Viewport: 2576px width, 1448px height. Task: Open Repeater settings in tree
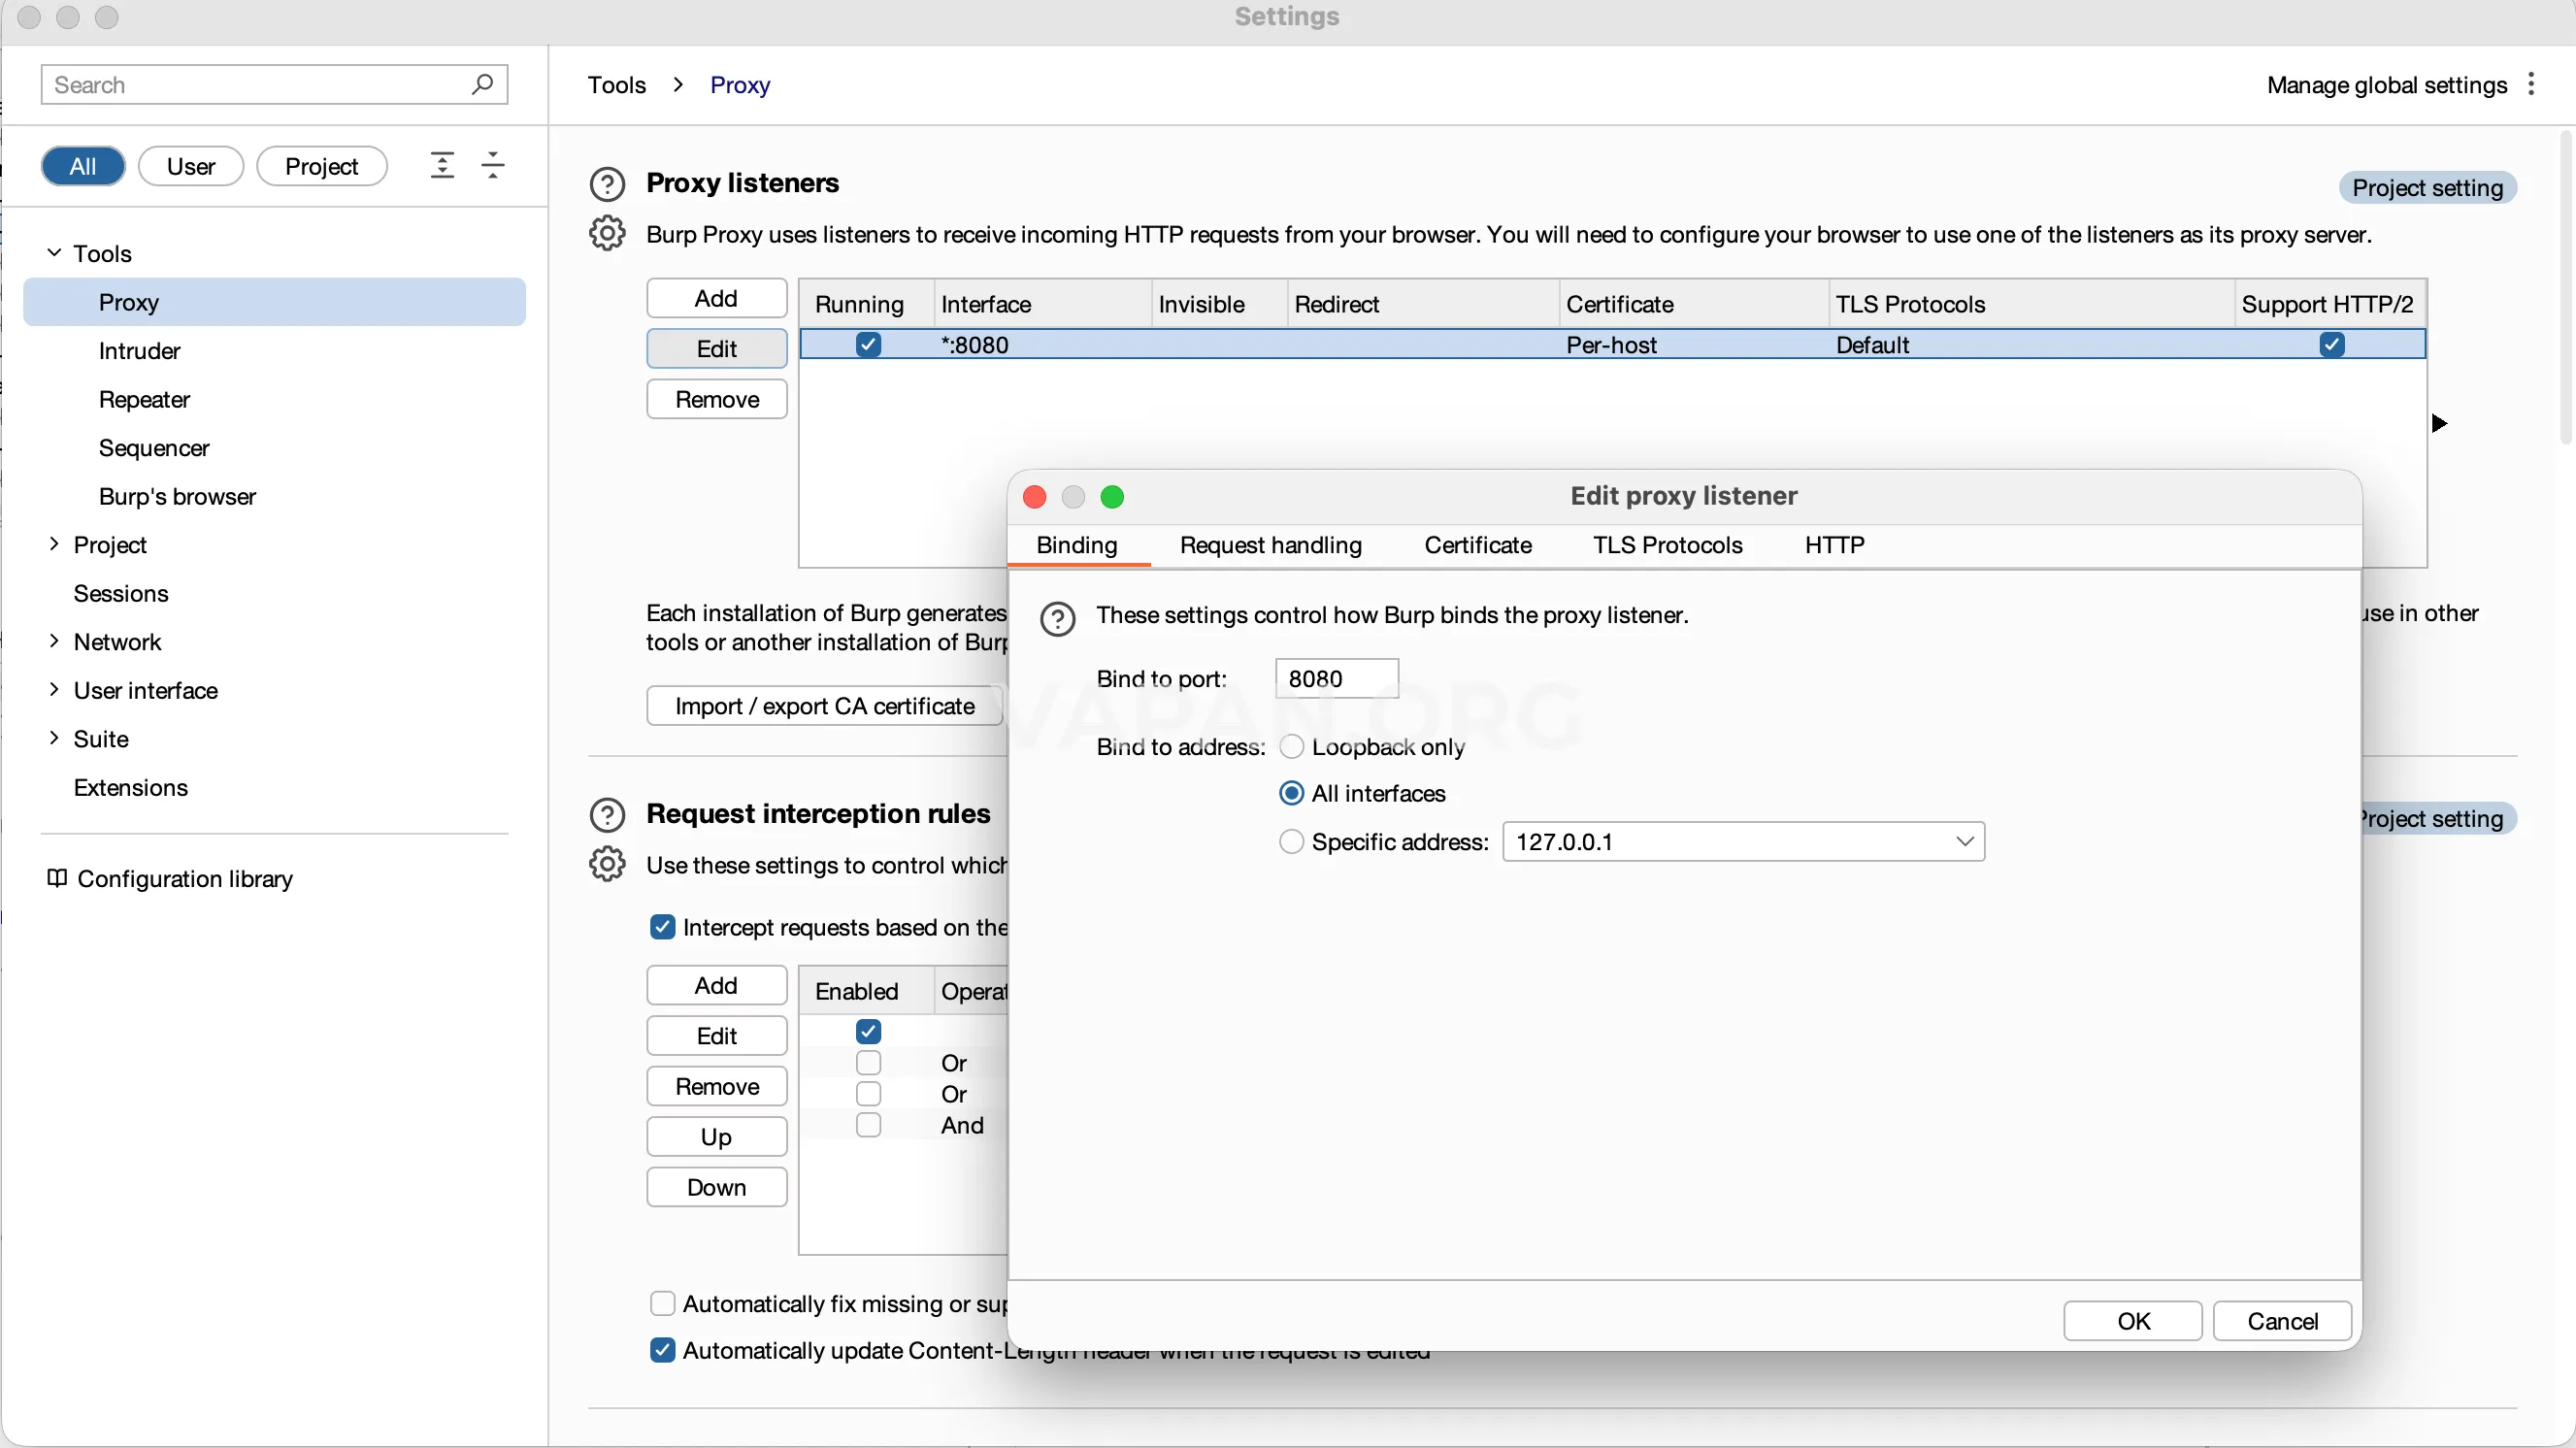144,399
